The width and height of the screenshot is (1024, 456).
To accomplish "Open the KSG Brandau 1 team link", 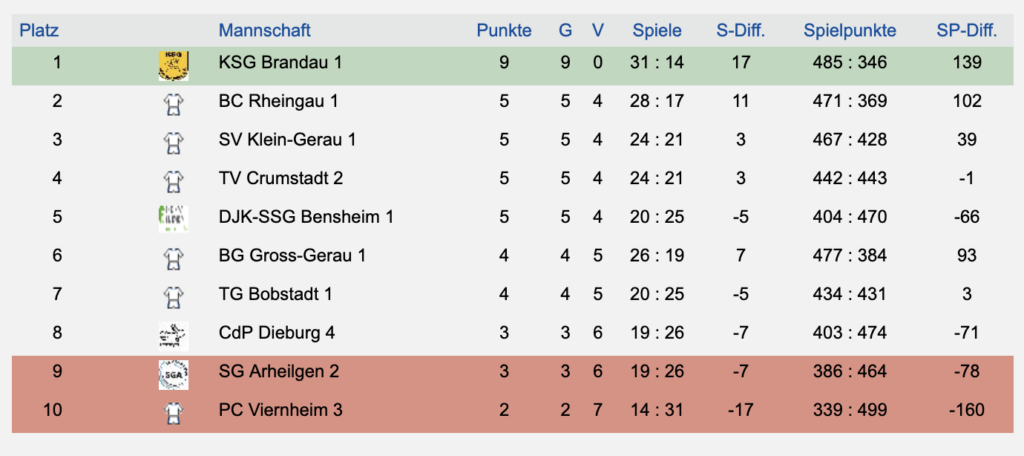I will pos(280,63).
